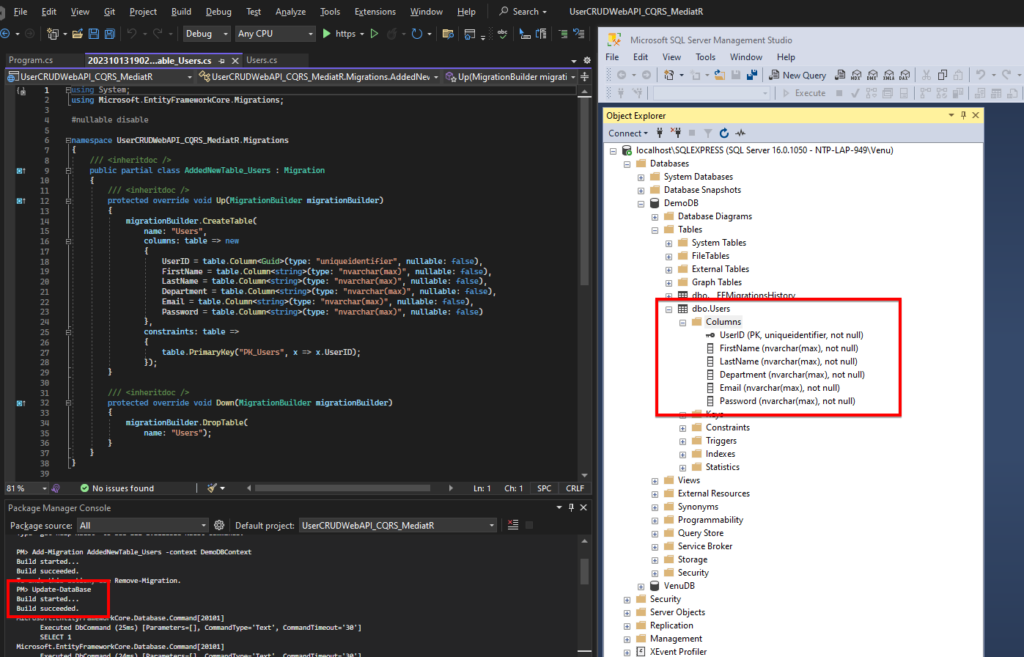Screen dimensions: 1024x657
Task: Click the Database Engine Query icon after New Query
Action: (840, 75)
